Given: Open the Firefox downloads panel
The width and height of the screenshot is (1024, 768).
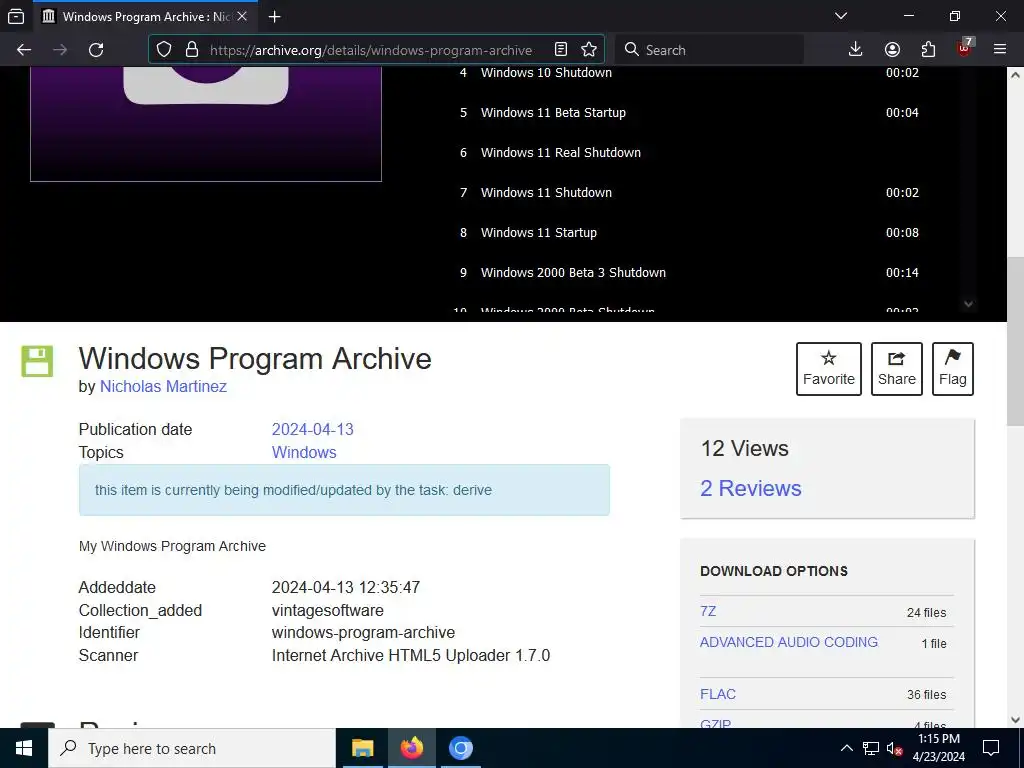Looking at the screenshot, I should point(856,50).
